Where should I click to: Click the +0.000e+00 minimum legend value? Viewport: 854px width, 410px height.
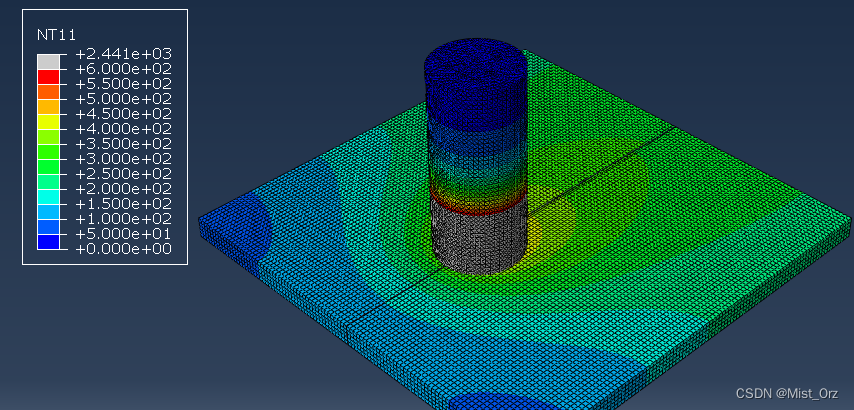tap(123, 249)
